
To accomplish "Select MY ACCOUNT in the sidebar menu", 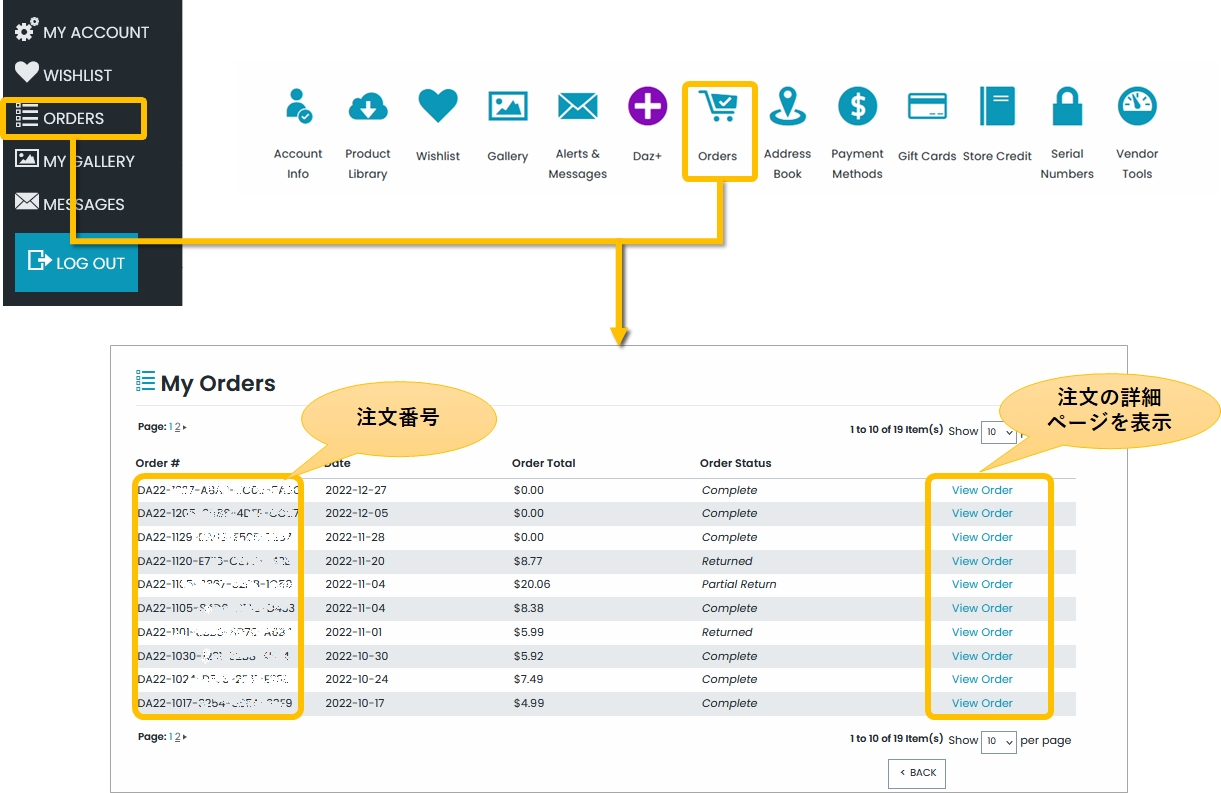I will [x=82, y=32].
